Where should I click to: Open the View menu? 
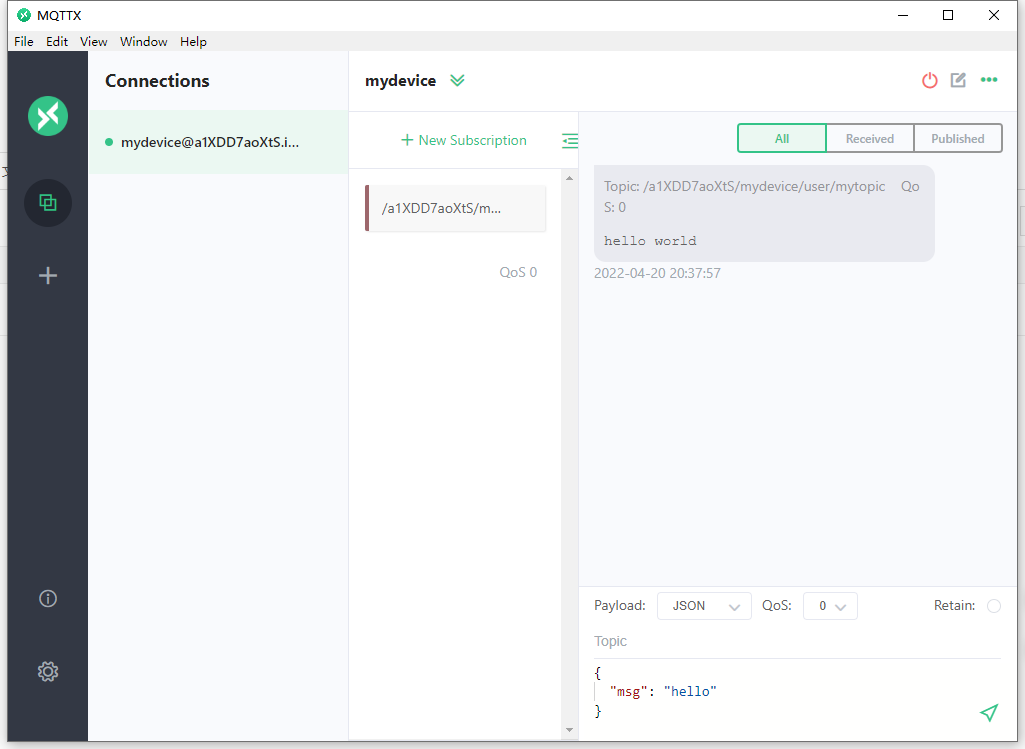tap(93, 41)
